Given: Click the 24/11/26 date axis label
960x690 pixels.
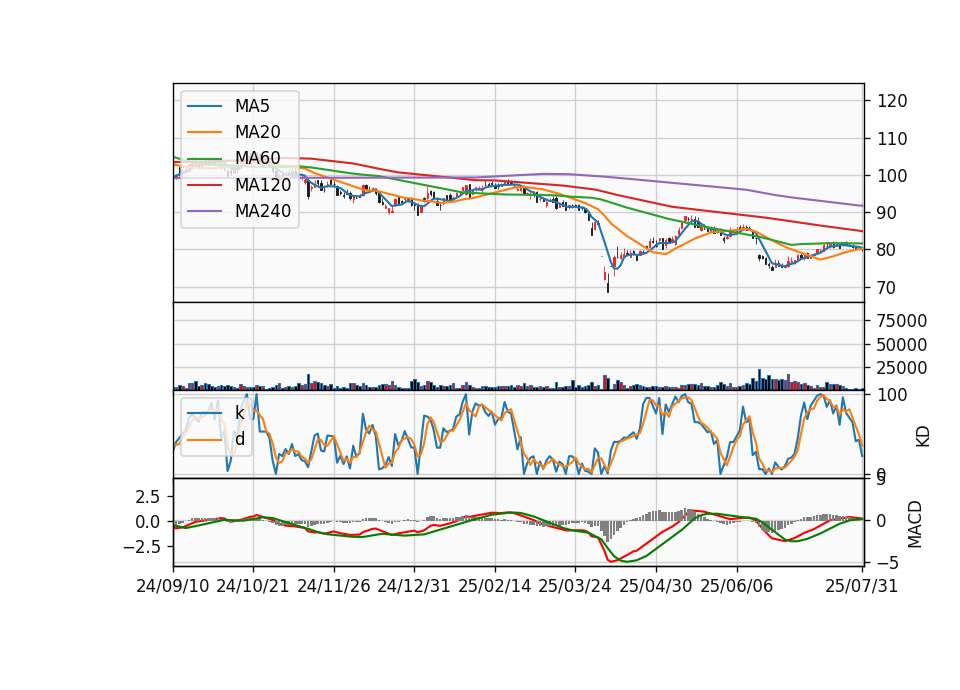Looking at the screenshot, I should pos(334,586).
